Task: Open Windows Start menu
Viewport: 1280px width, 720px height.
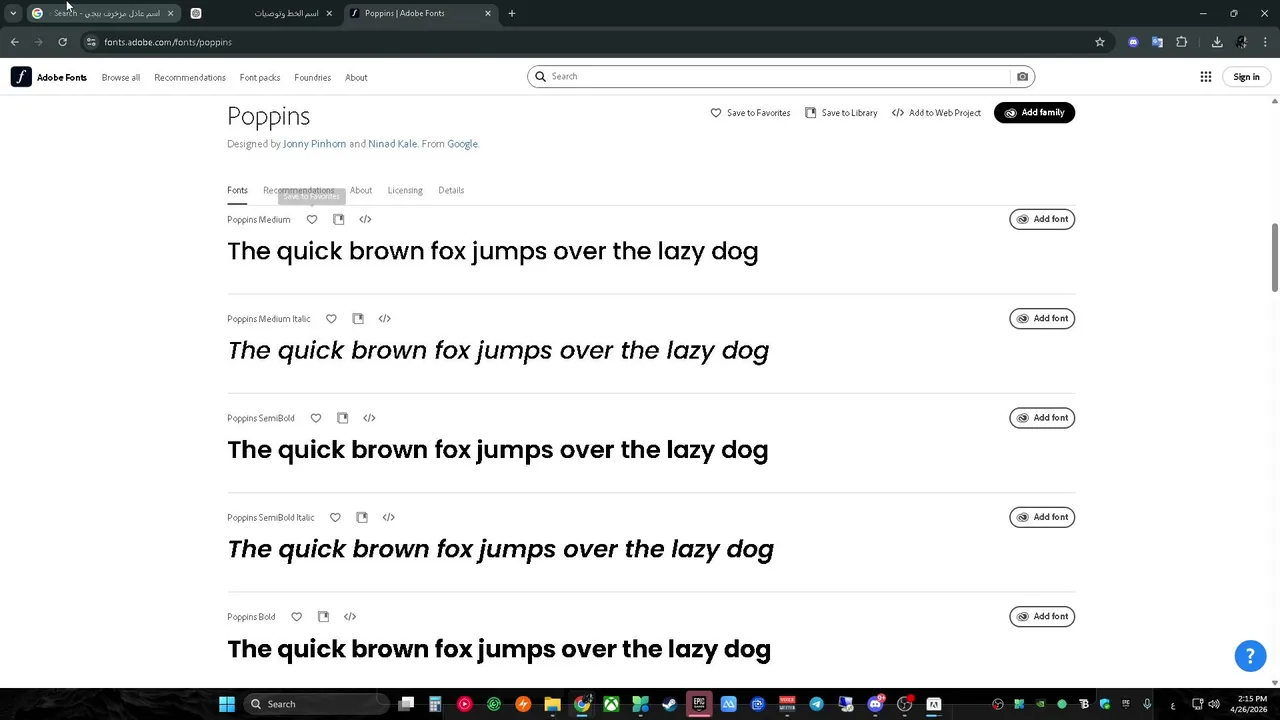Action: [227, 704]
